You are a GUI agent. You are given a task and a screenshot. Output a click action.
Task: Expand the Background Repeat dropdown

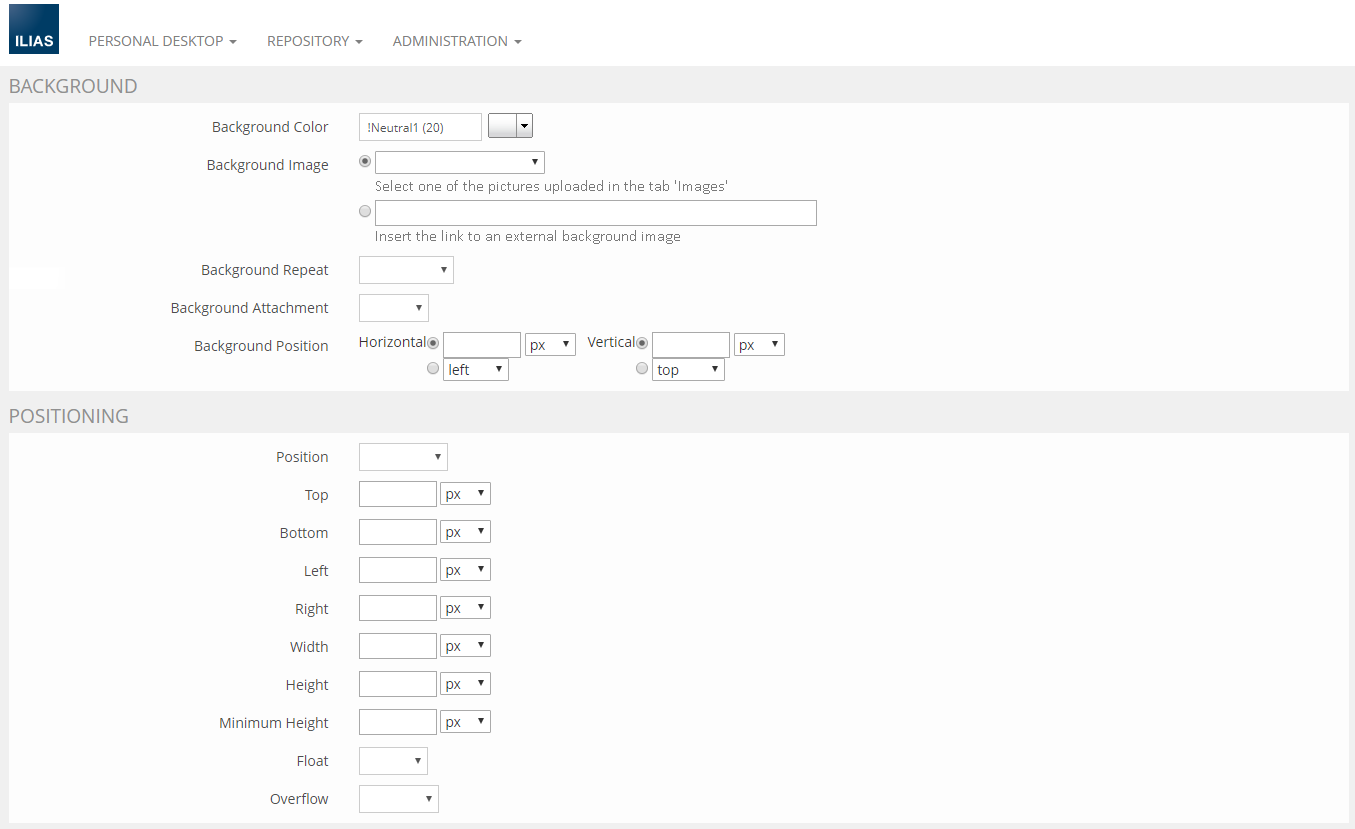406,270
